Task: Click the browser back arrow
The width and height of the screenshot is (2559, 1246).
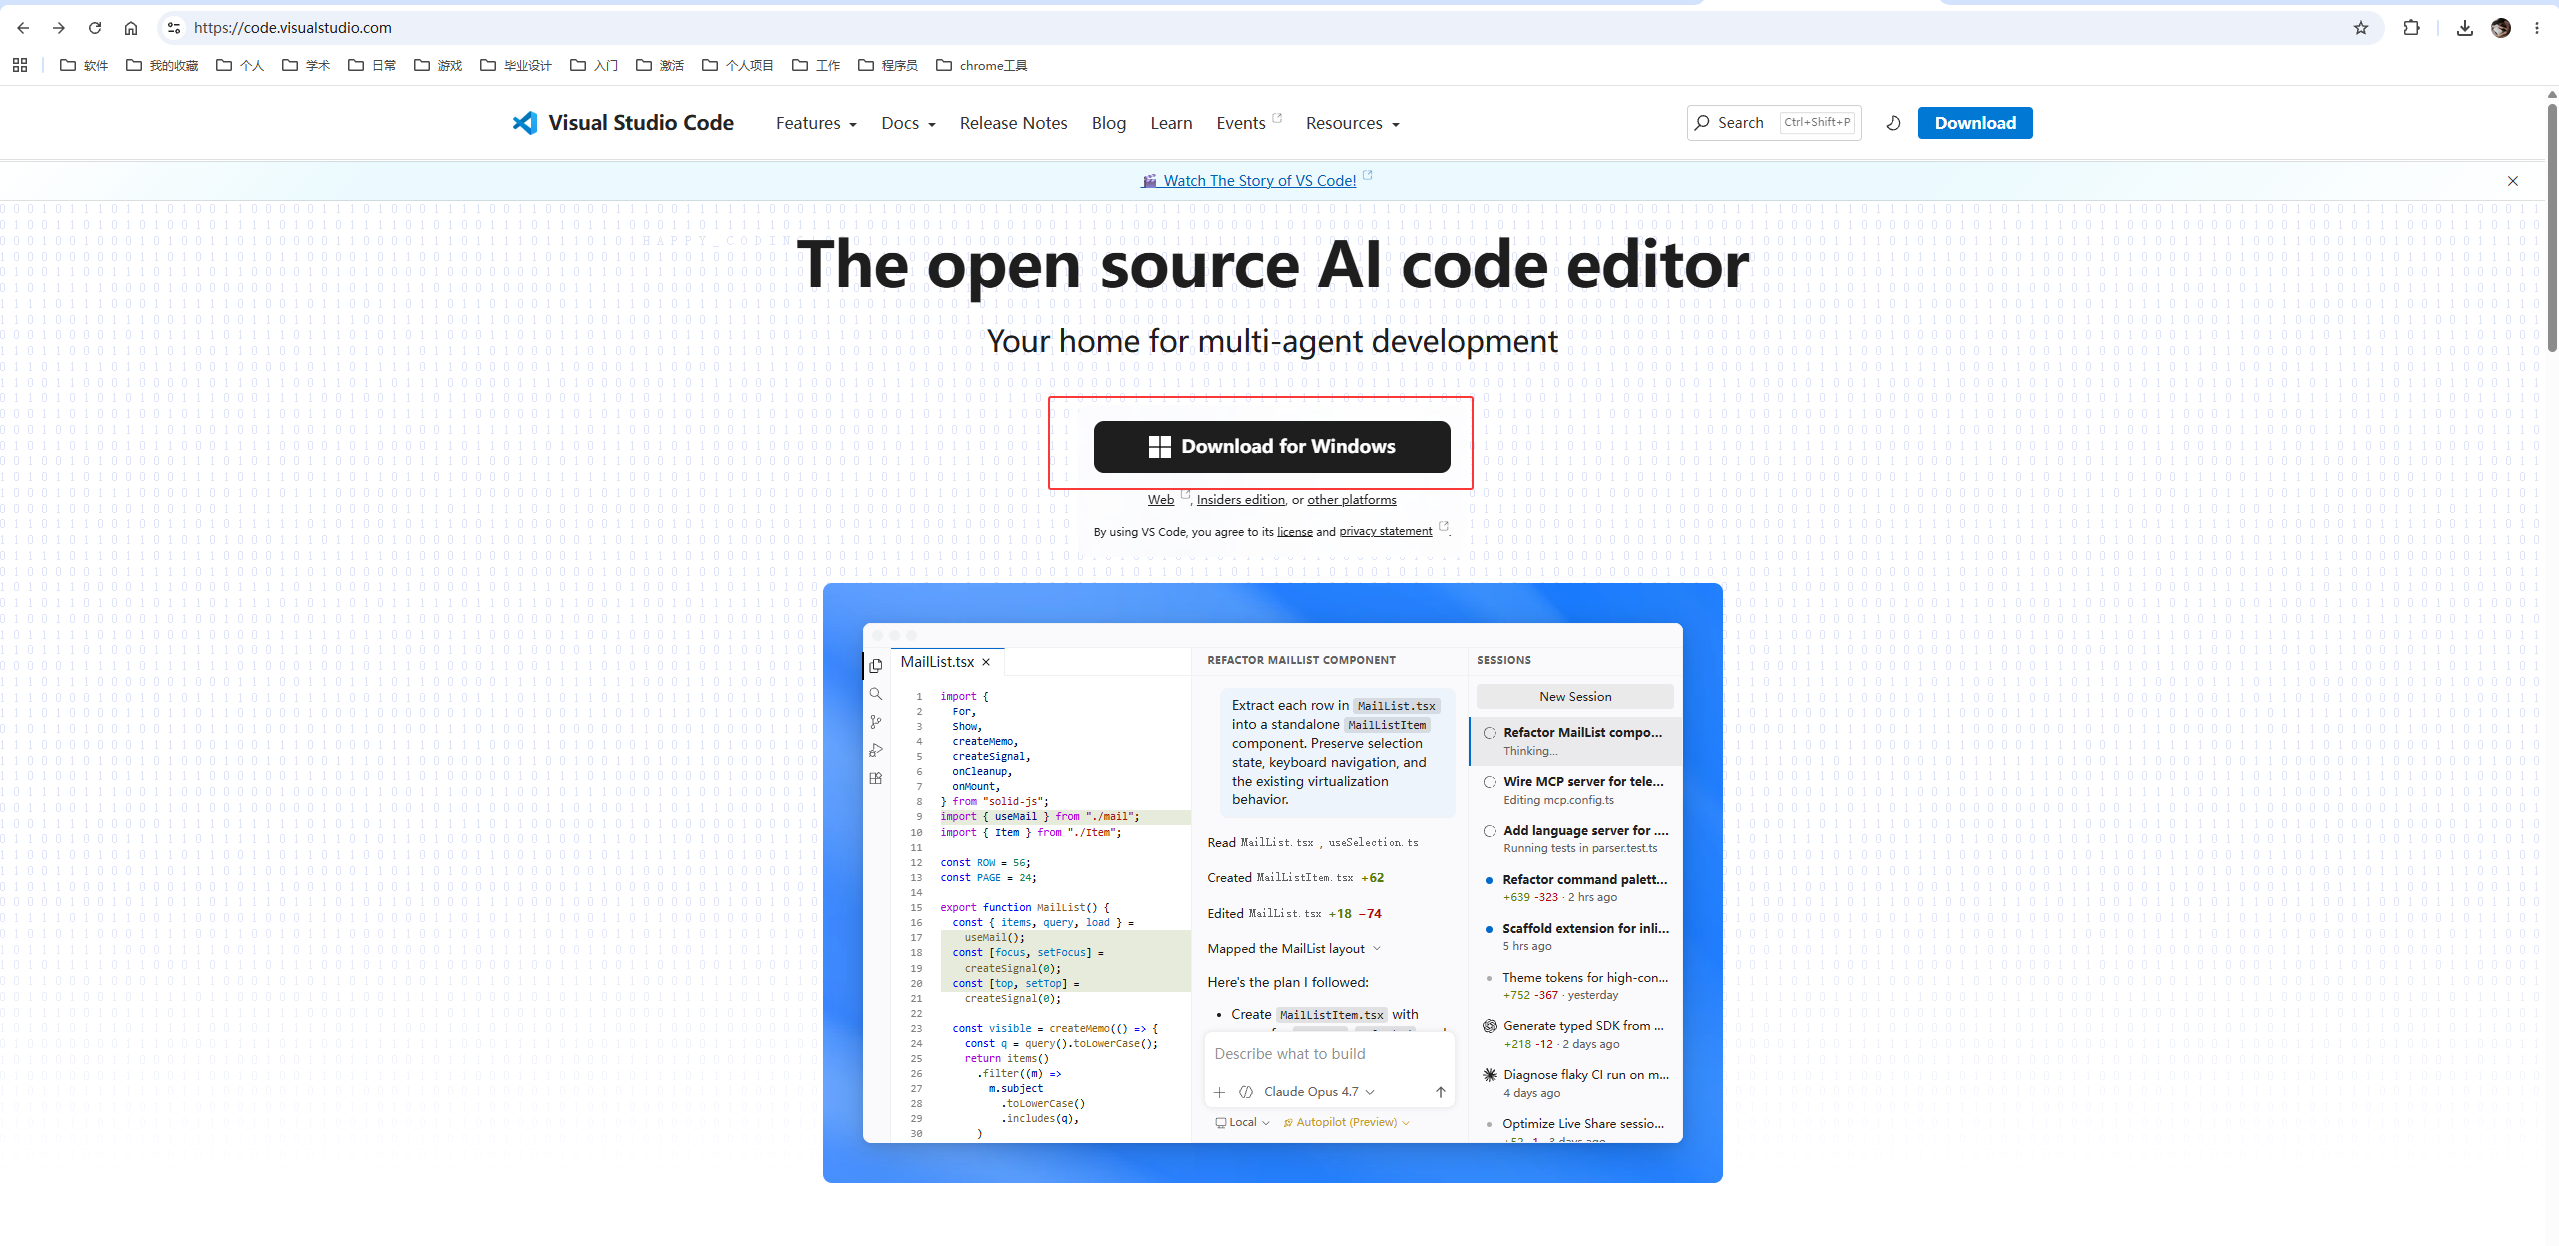Action: pos(23,28)
